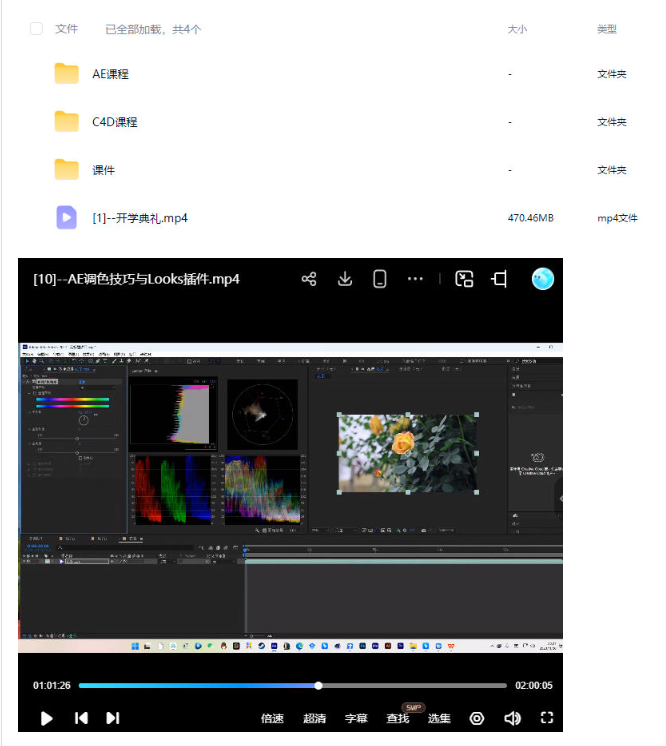This screenshot has height=746, width=666.
Task: Sort by the 类型 type column
Action: 607,29
